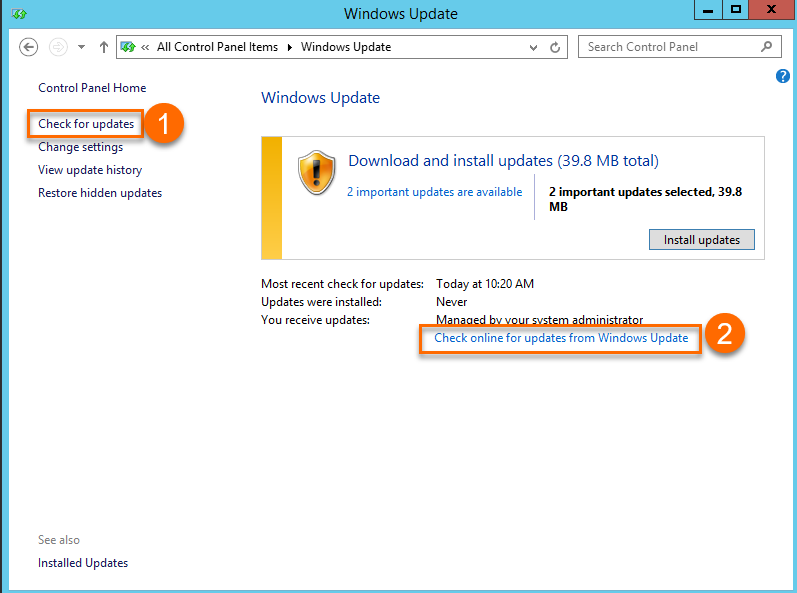The height and width of the screenshot is (593, 797).
Task: Go up one level with Up arrow
Action: [104, 47]
